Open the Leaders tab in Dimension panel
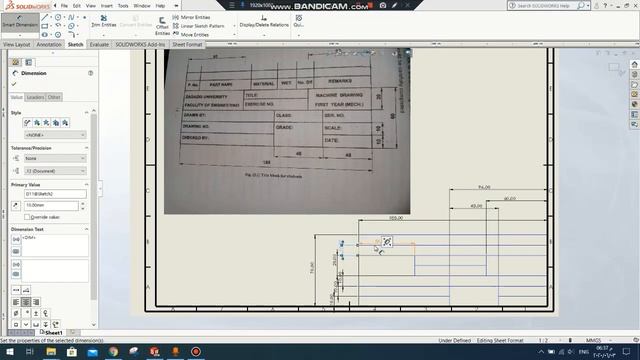 pyautogui.click(x=35, y=97)
